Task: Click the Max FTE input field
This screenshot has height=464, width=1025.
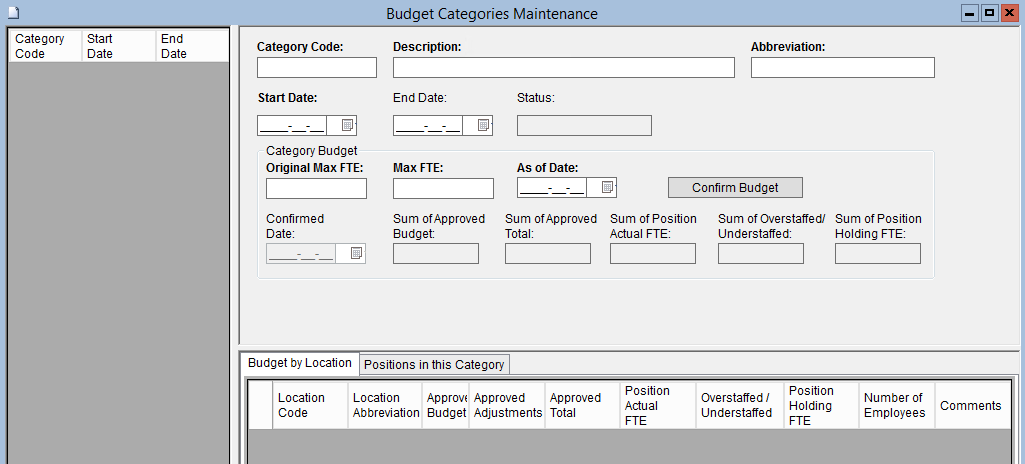Action: point(443,188)
